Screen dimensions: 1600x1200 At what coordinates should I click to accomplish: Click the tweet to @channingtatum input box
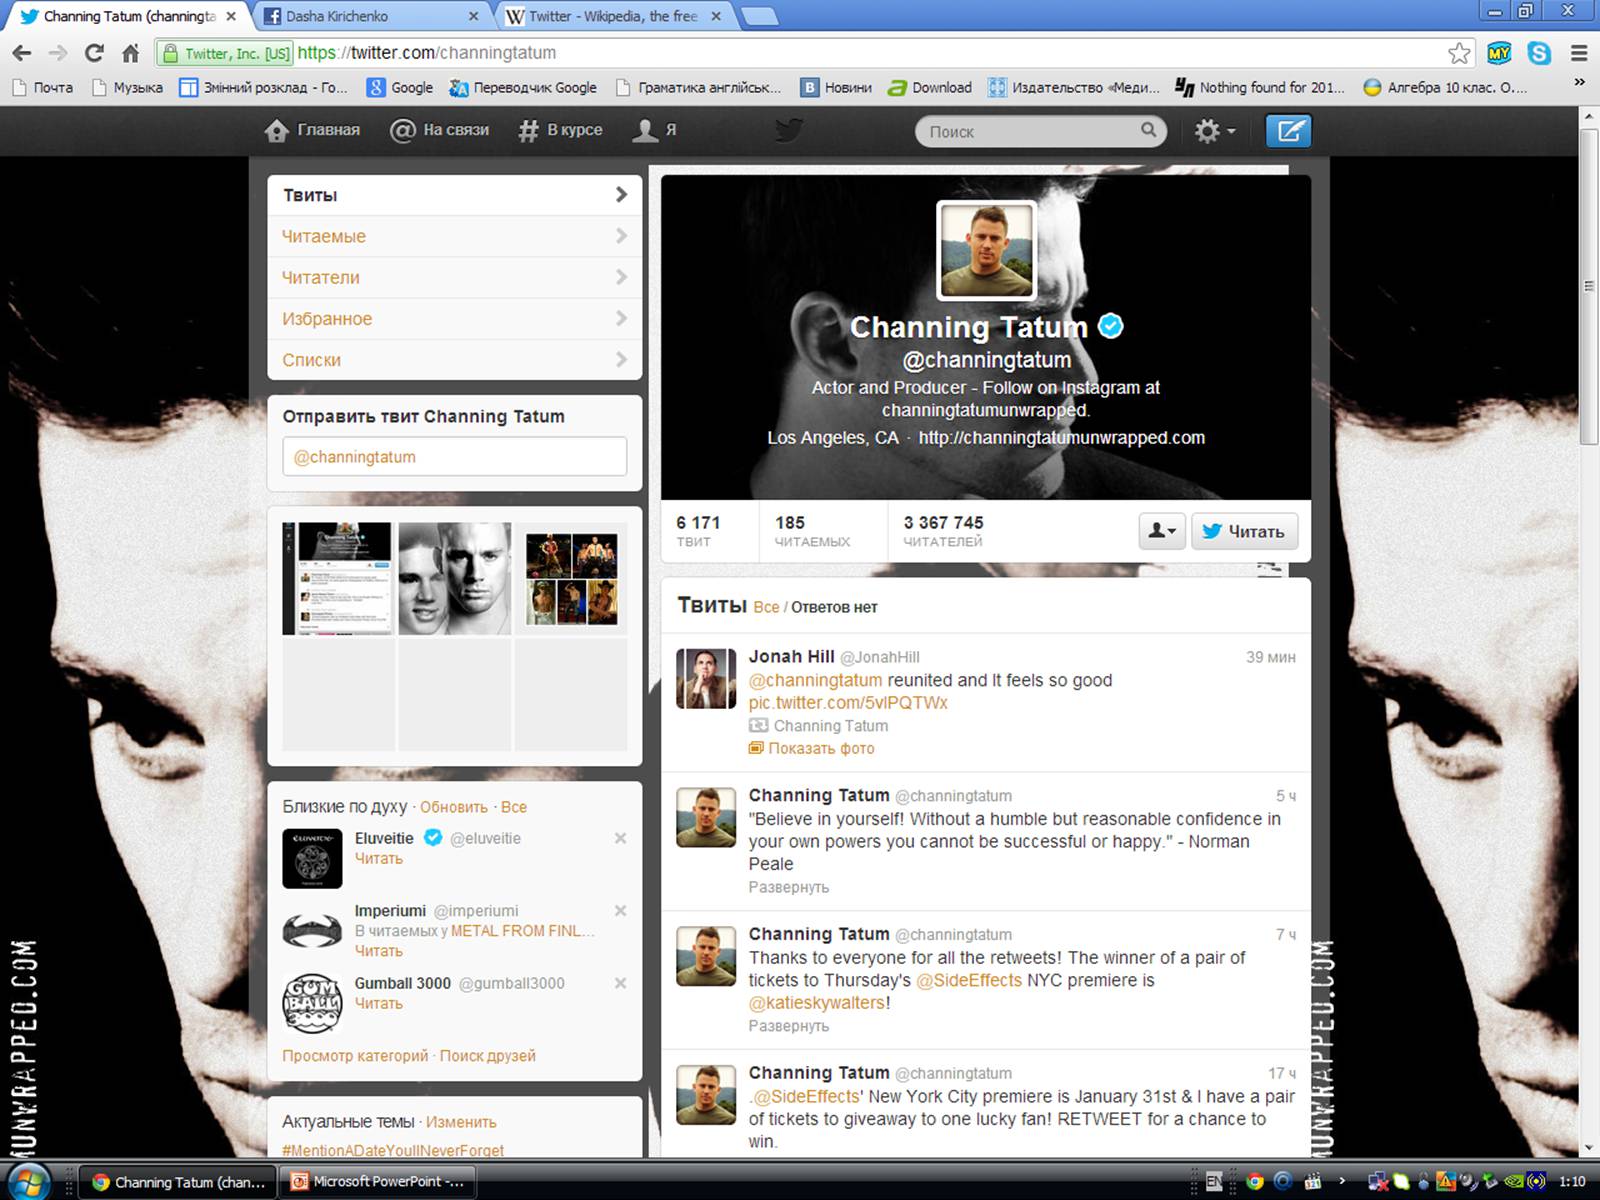[455, 457]
